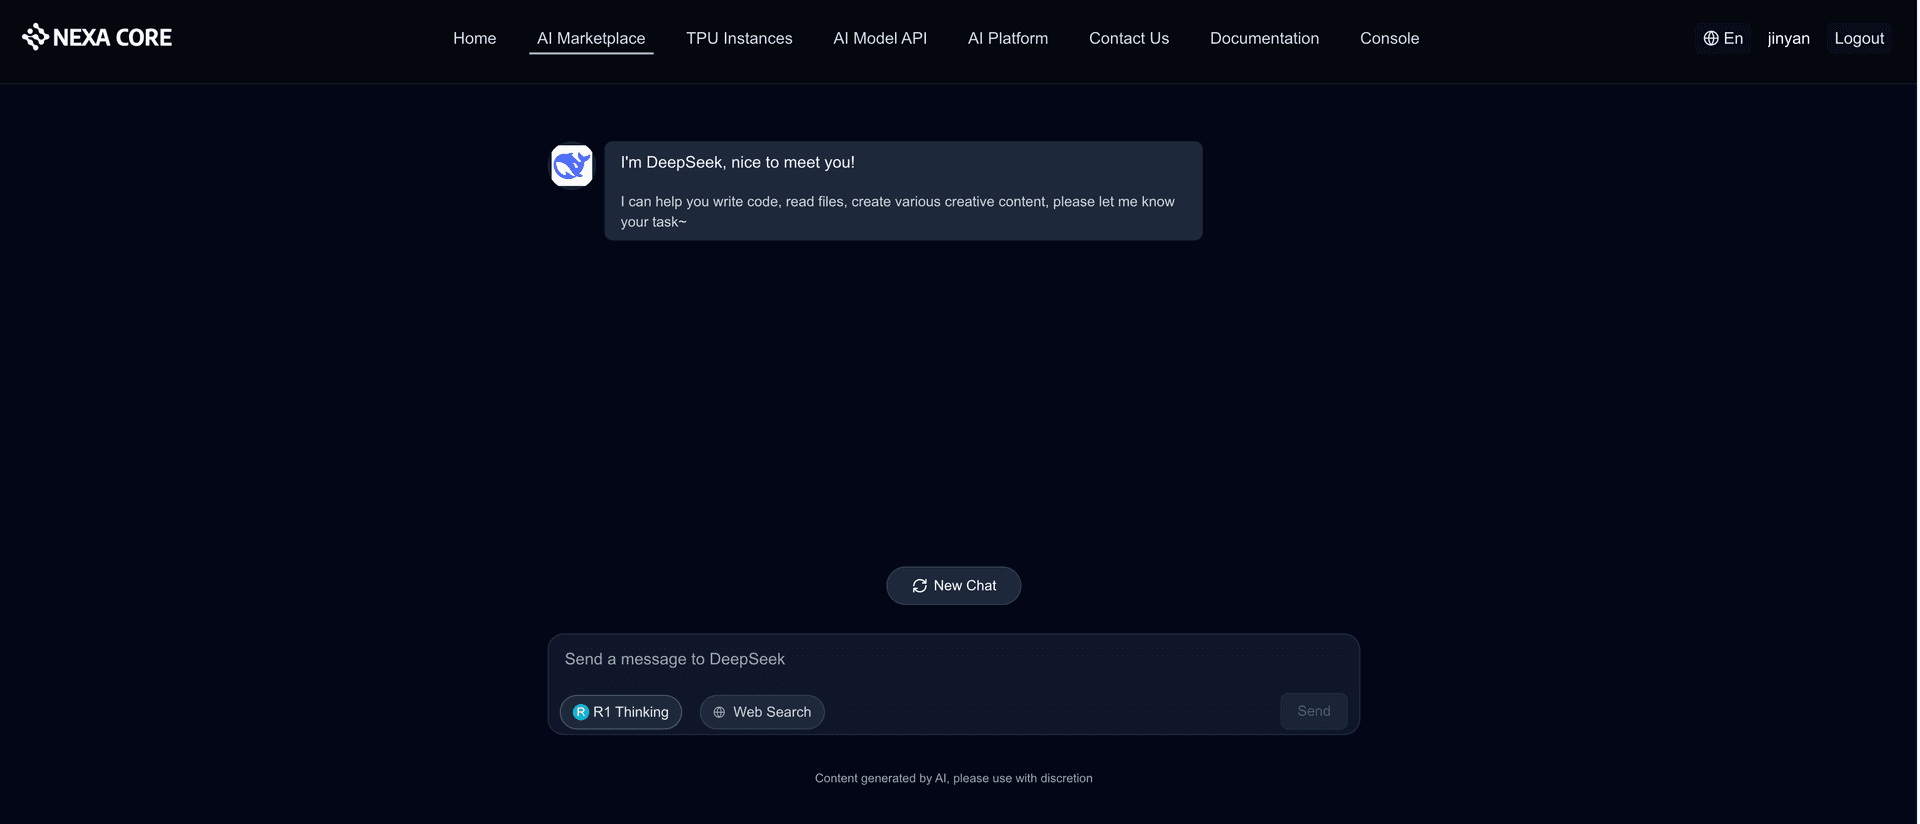This screenshot has width=1920, height=824.
Task: Open the Documentation link
Action: [1264, 38]
